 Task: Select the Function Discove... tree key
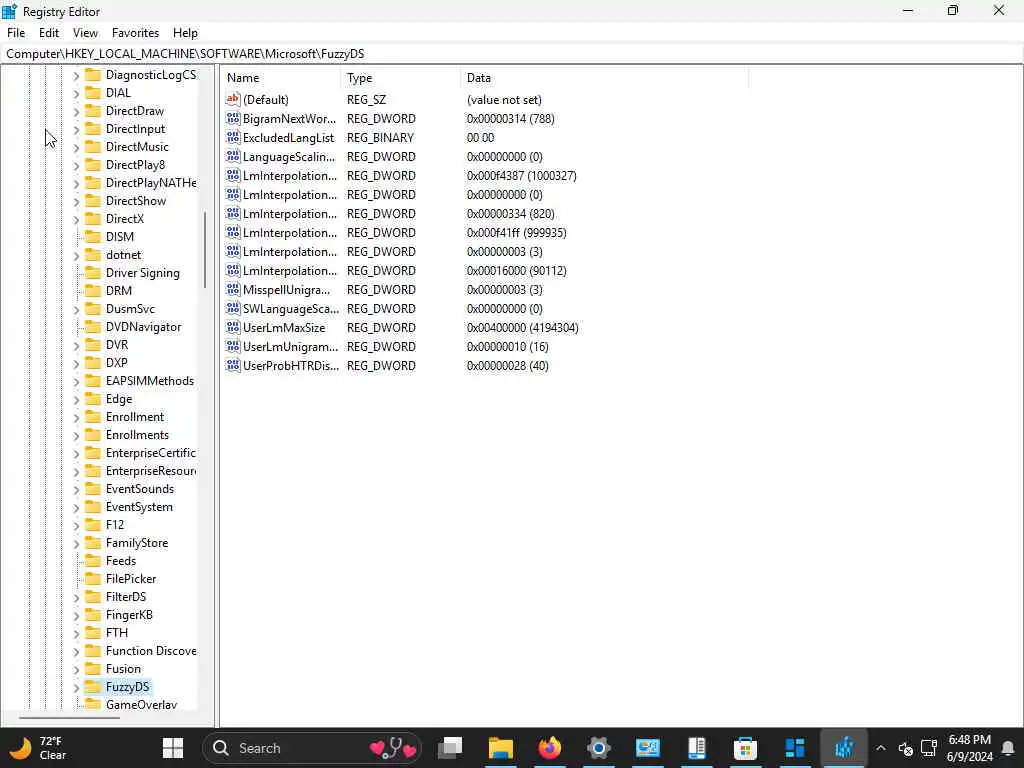(x=151, y=650)
